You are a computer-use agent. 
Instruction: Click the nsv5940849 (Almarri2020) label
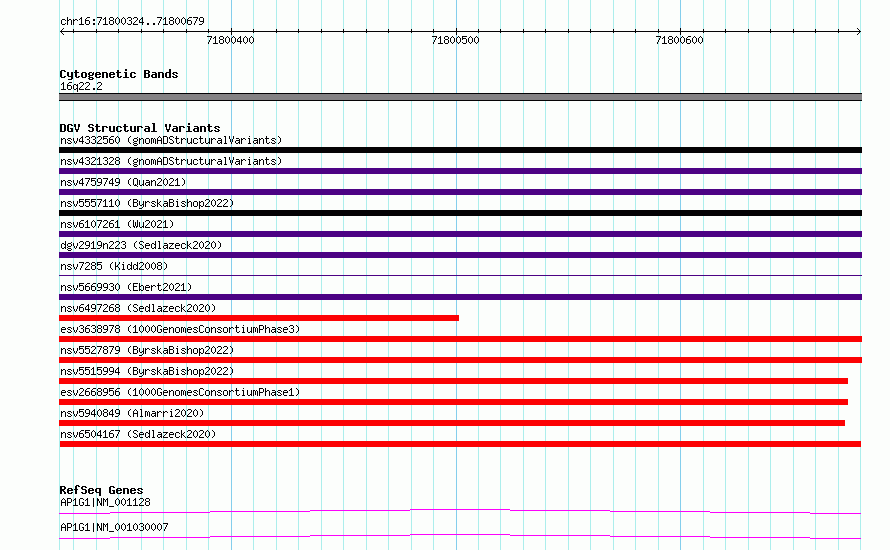132,413
